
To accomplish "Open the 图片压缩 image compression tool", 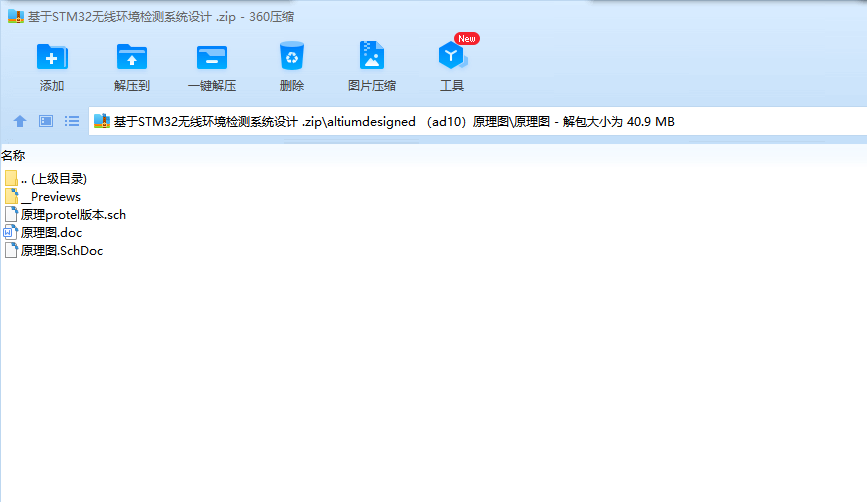I will (372, 55).
